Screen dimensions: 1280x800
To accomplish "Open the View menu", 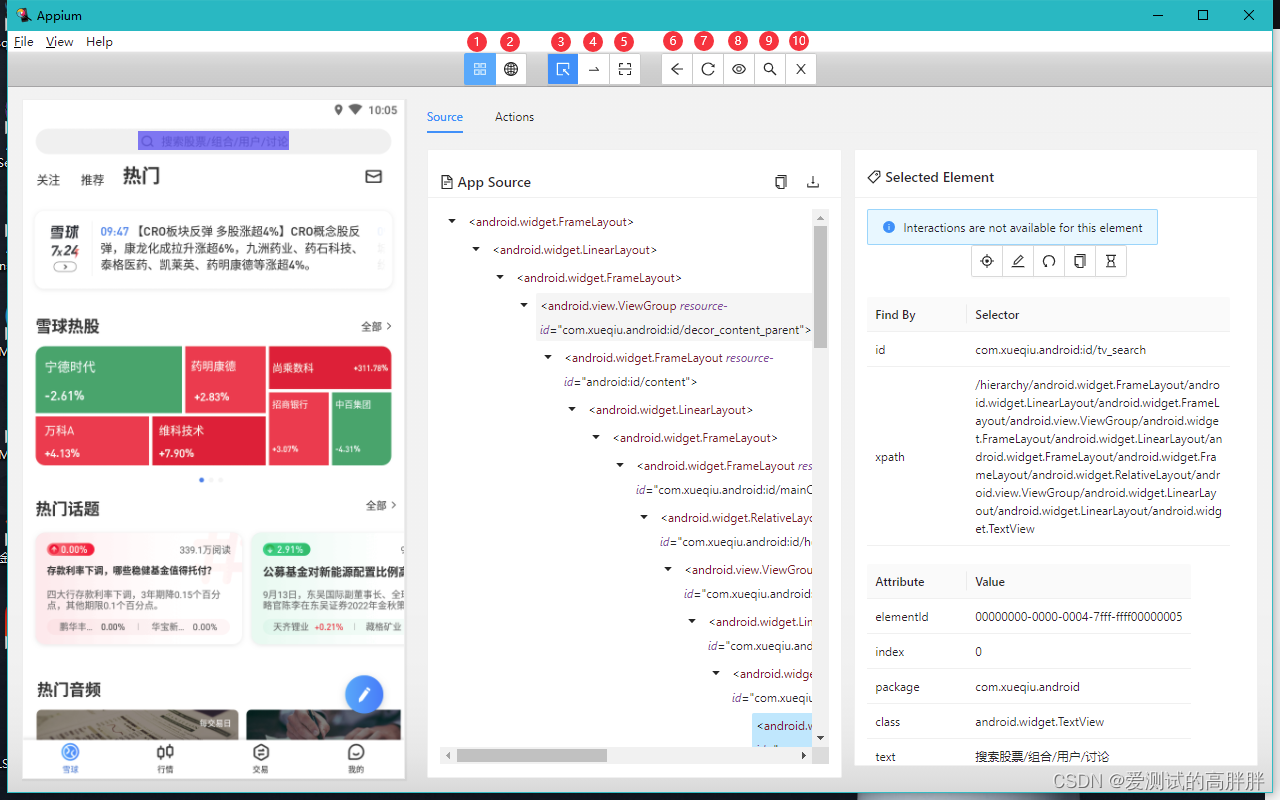I will (x=60, y=42).
